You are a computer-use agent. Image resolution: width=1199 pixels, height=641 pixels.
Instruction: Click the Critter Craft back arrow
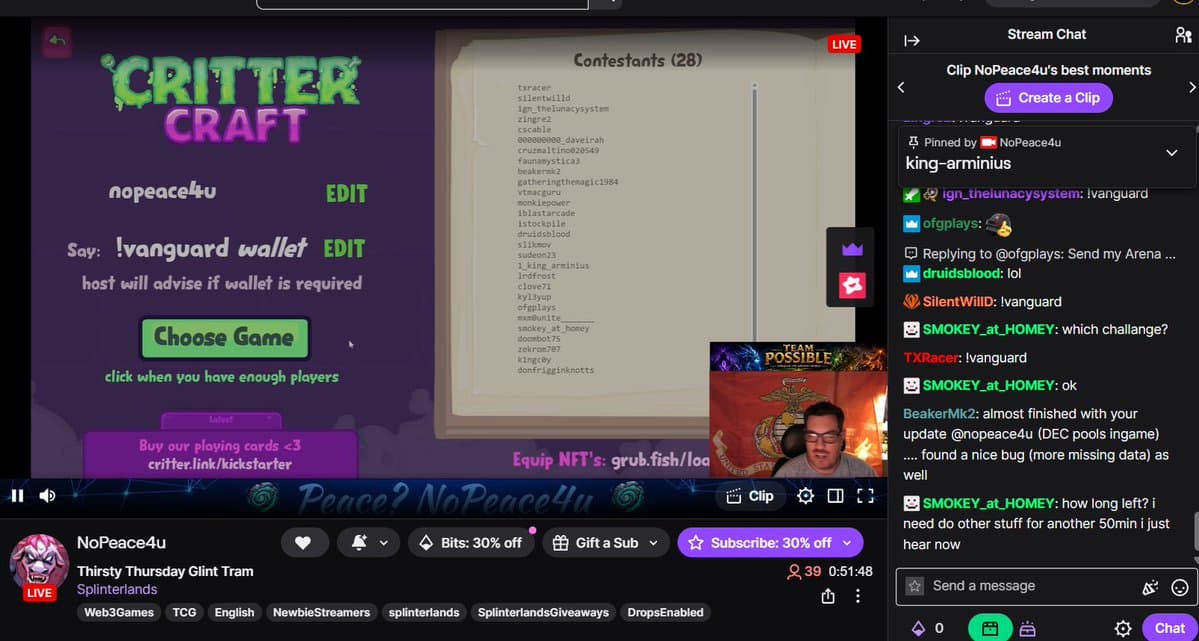point(56,41)
